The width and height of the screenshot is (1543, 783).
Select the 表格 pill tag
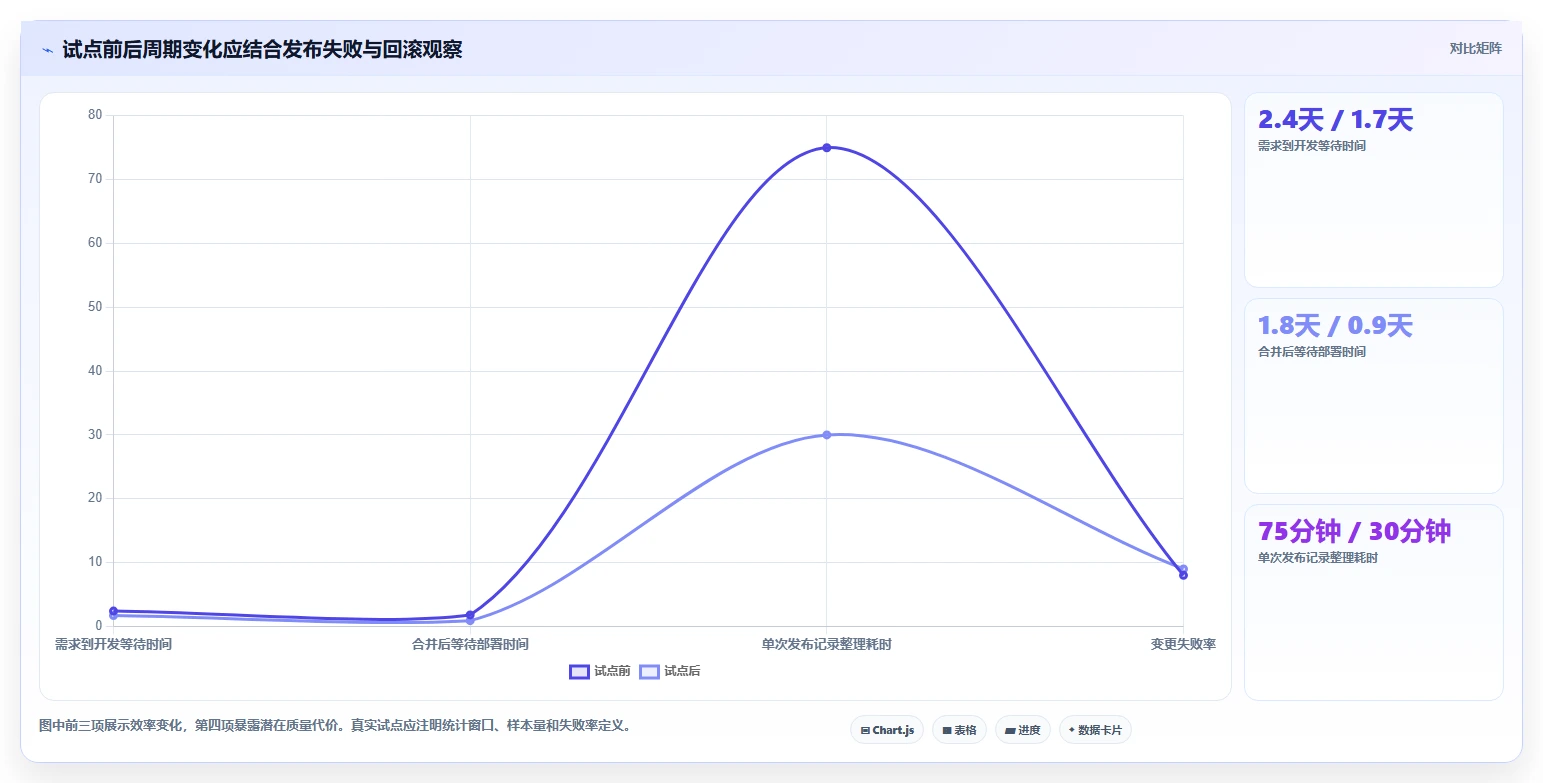tap(959, 730)
